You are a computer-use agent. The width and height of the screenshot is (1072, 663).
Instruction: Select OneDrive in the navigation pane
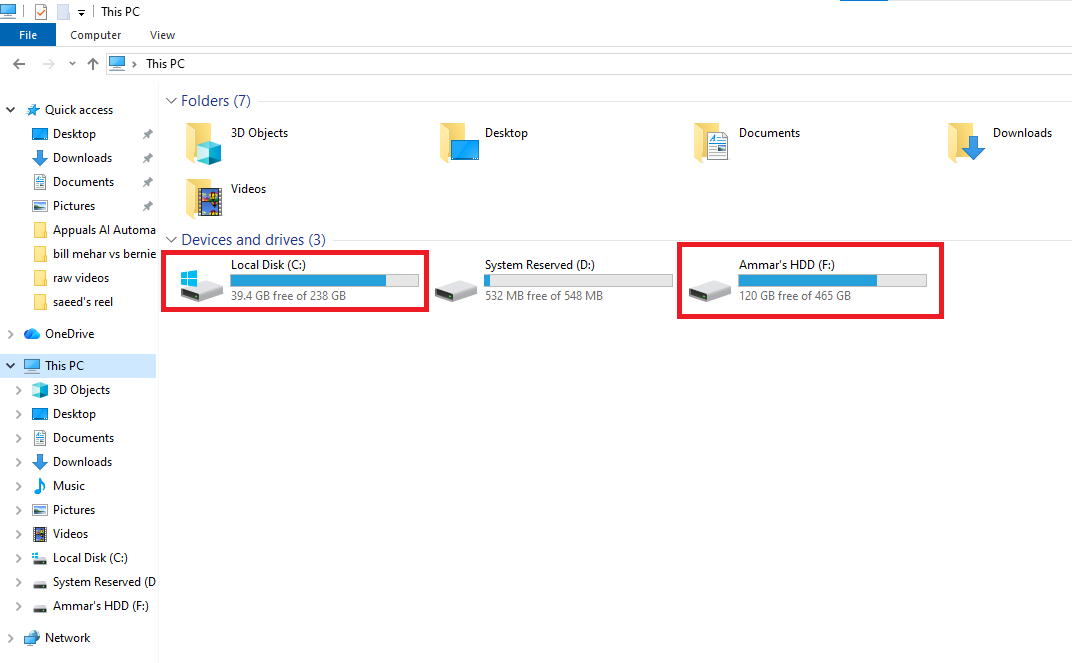click(69, 334)
